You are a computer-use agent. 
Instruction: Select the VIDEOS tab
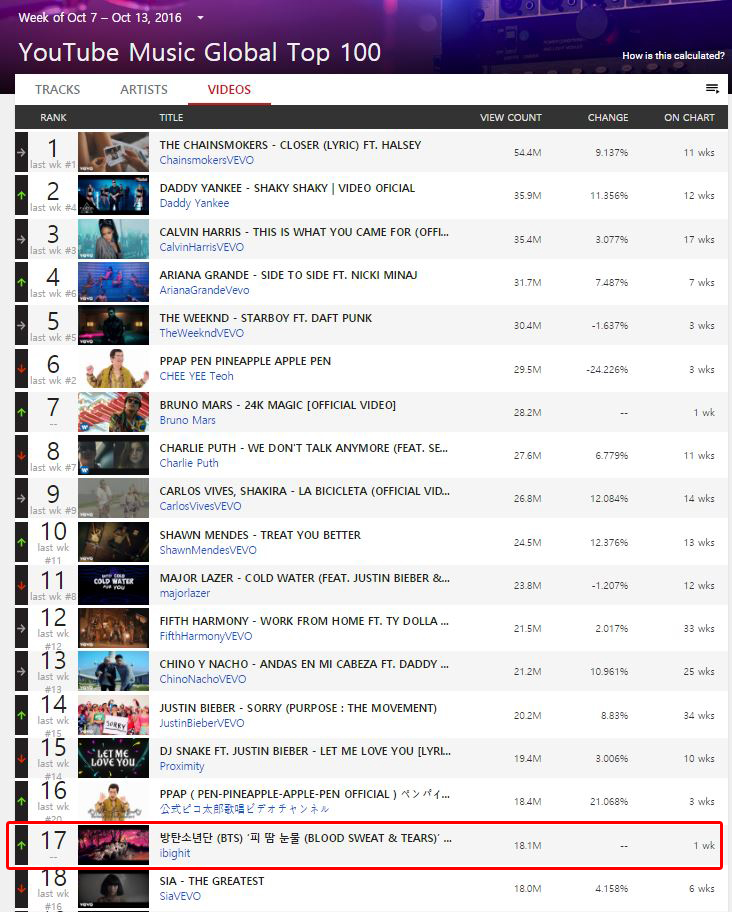(x=229, y=90)
